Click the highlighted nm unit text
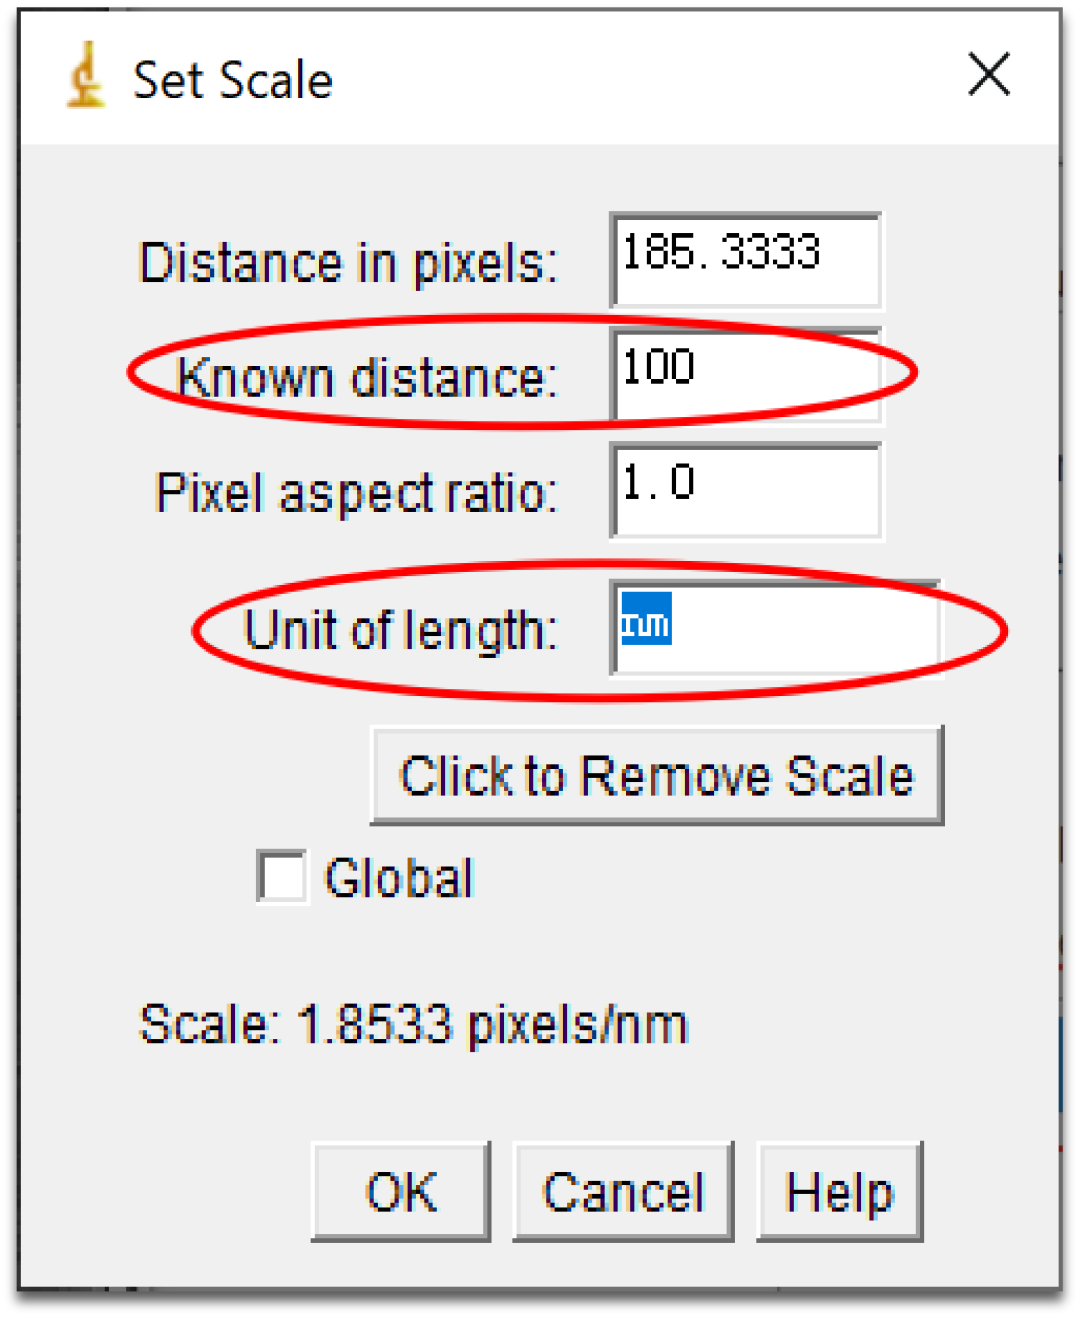The image size is (1080, 1318). click(645, 622)
